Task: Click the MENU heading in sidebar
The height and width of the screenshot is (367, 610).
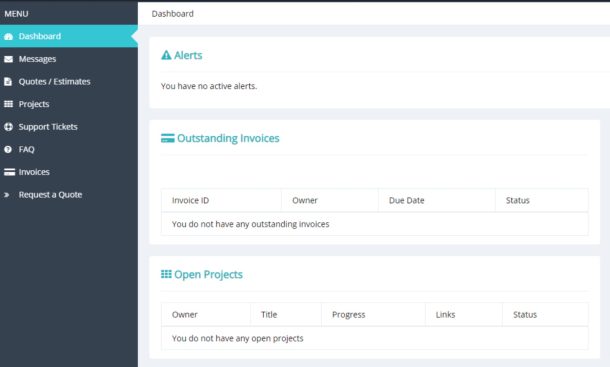Action: [x=16, y=14]
